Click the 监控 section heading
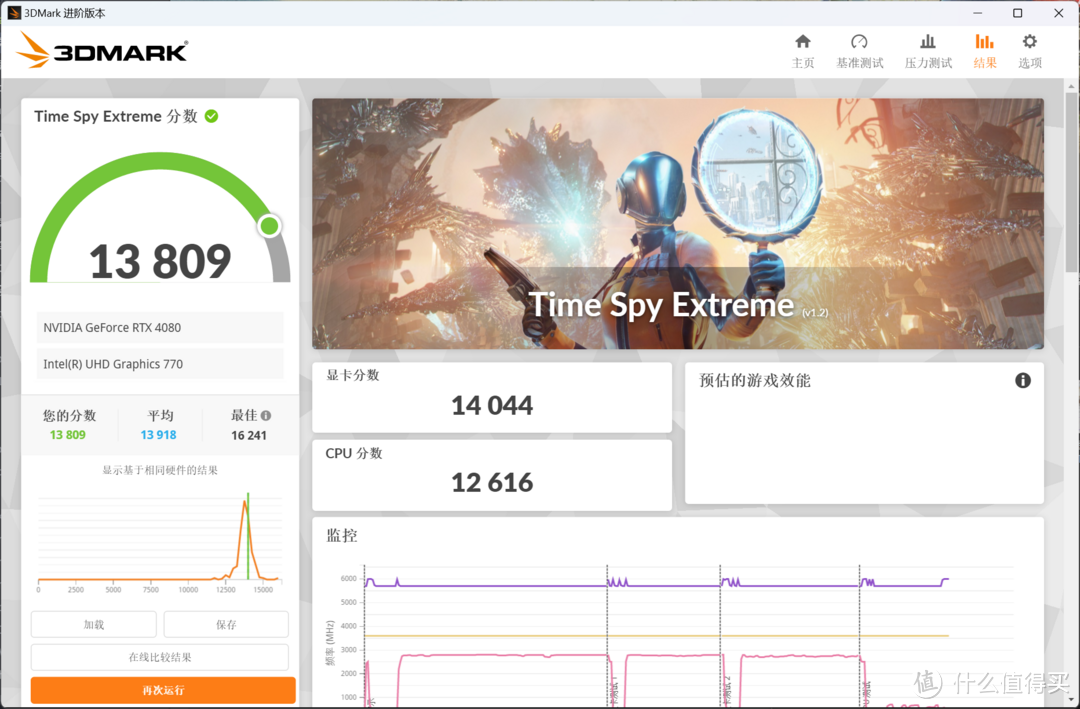The image size is (1080, 709). (342, 535)
